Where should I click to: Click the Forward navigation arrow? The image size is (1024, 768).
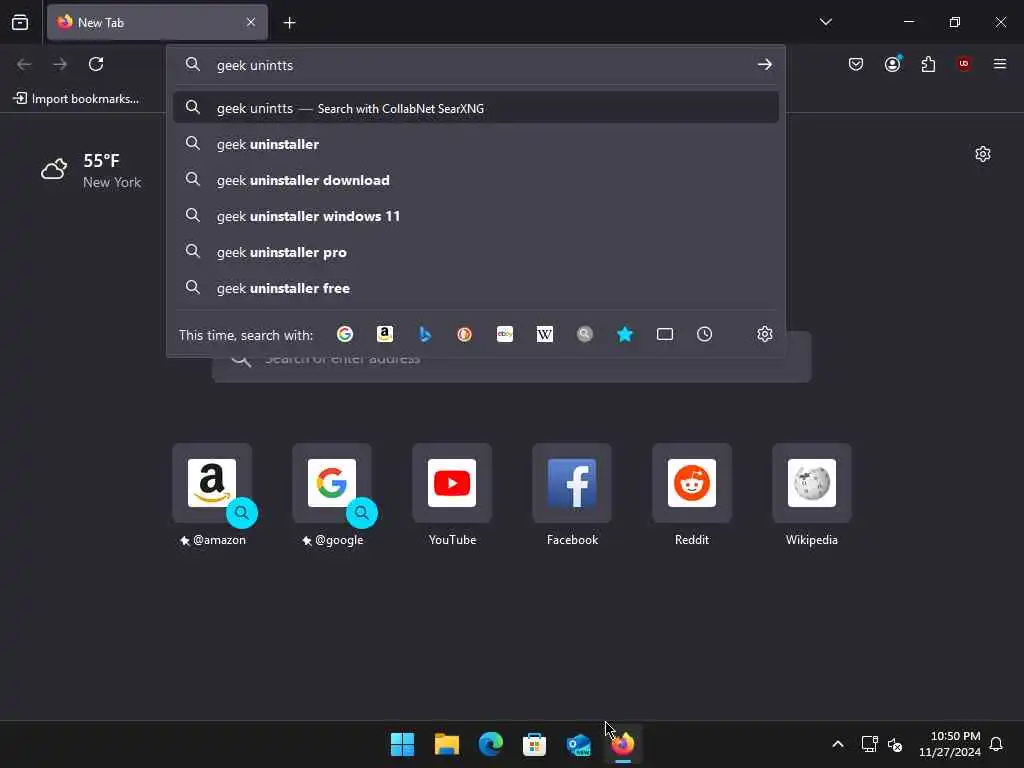pyautogui.click(x=60, y=64)
